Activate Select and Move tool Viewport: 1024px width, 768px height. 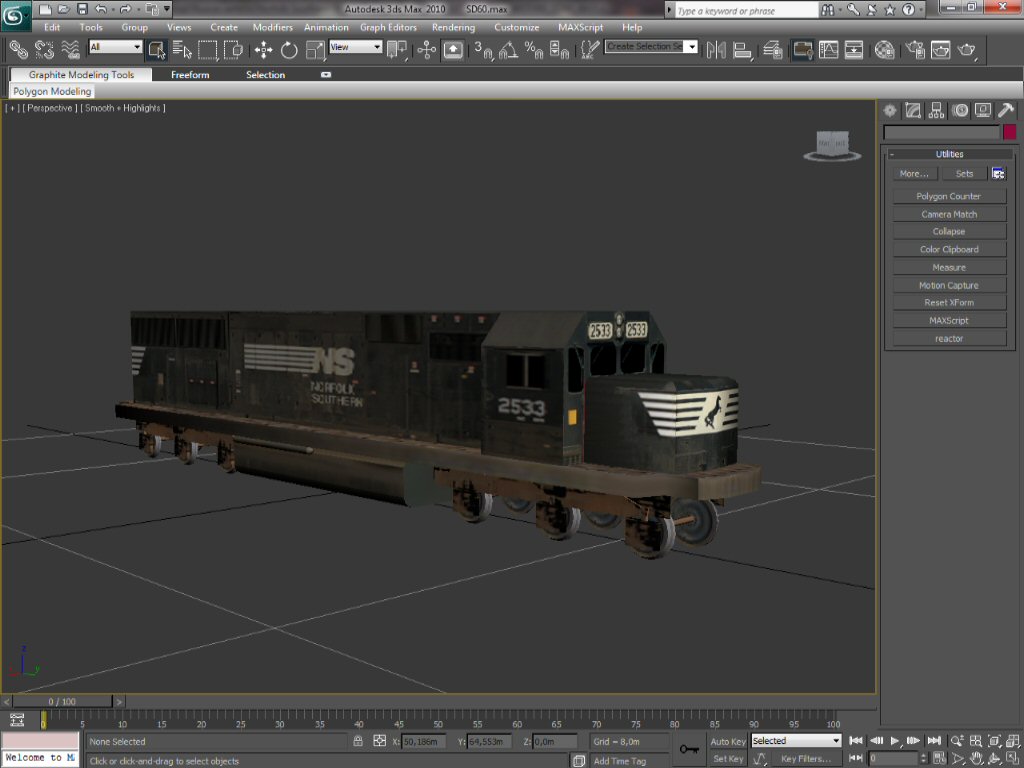point(263,50)
